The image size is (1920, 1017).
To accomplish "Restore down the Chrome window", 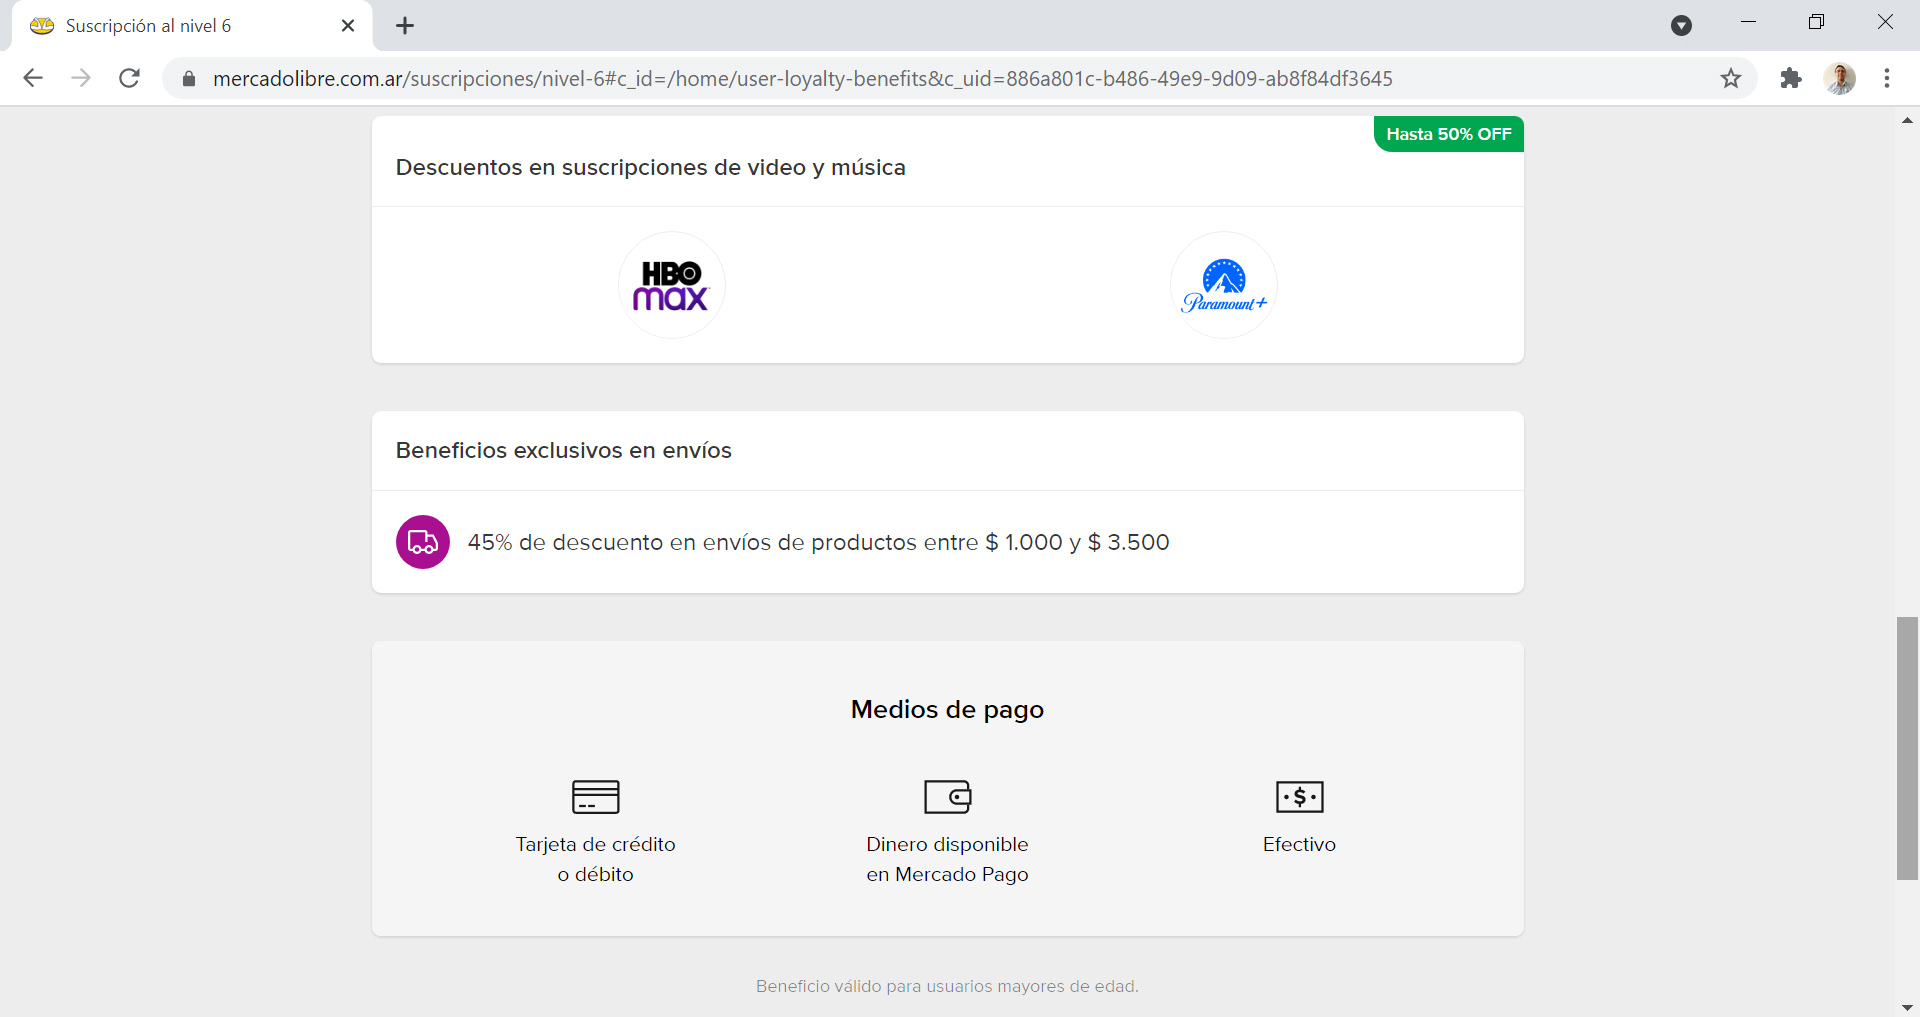I will [x=1816, y=22].
